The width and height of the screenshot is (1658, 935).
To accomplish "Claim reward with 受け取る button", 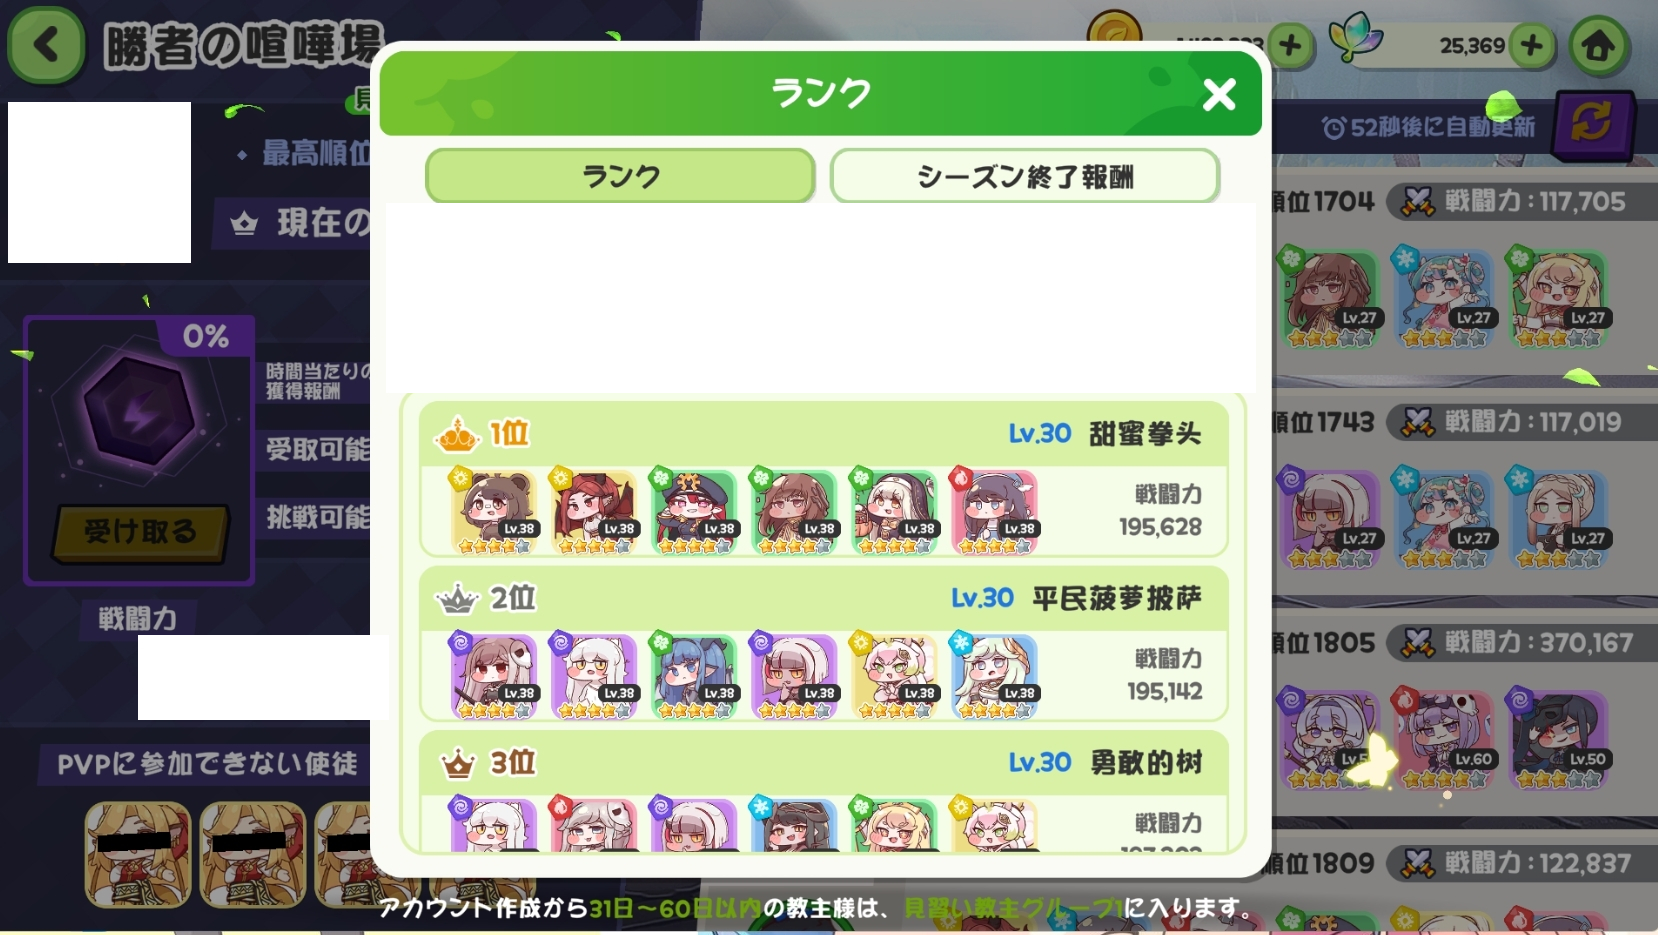I will coord(140,532).
